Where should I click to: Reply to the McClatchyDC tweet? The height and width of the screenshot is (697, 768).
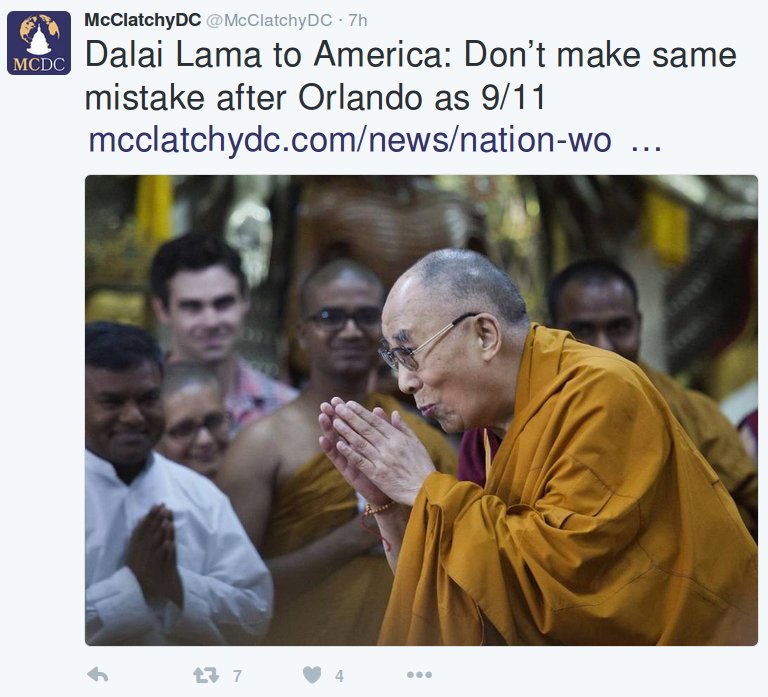click(97, 675)
